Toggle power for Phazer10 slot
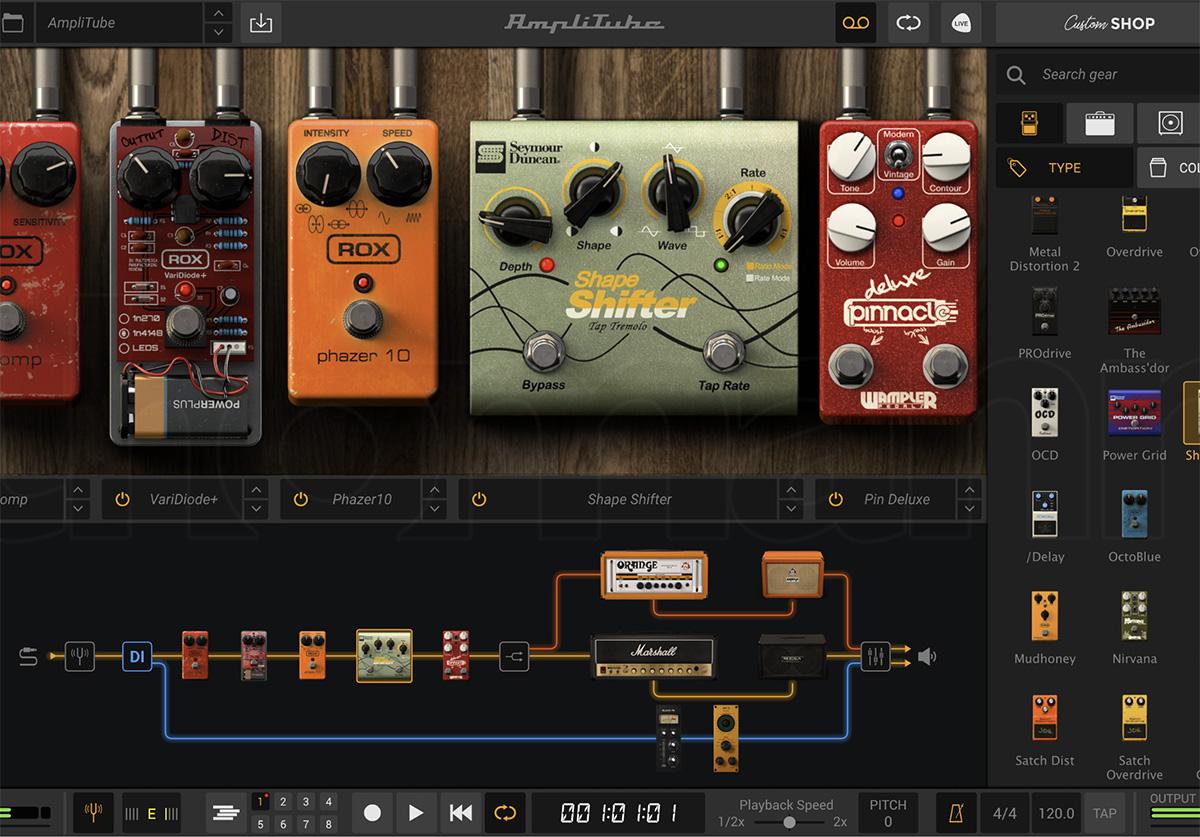Viewport: 1200px width, 837px height. 300,499
